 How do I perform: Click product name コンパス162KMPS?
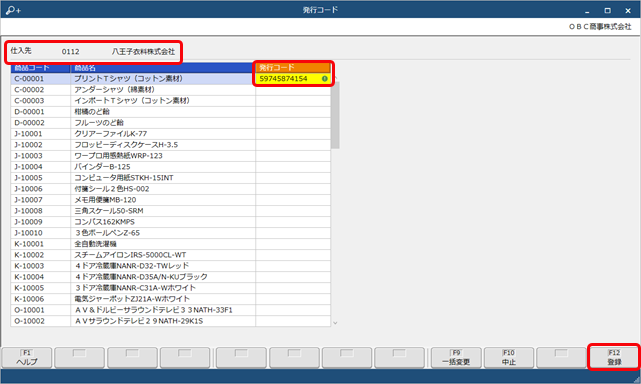point(104,222)
